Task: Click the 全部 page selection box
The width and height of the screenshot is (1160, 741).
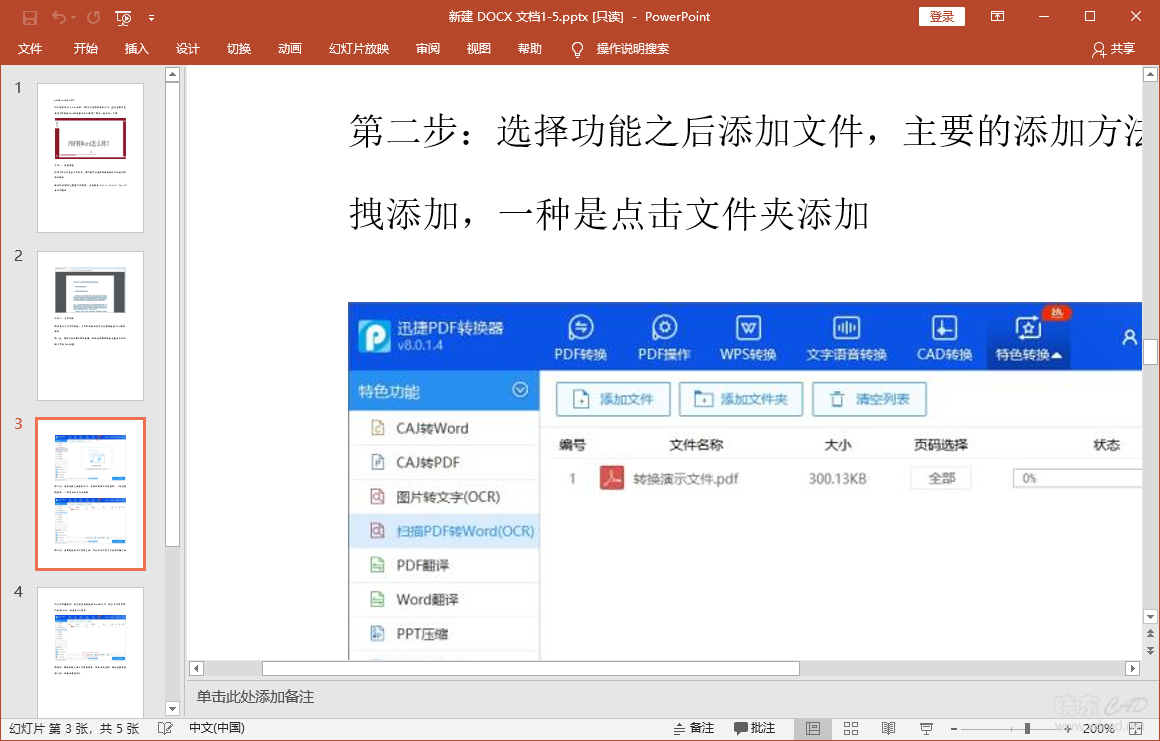Action: [x=941, y=478]
